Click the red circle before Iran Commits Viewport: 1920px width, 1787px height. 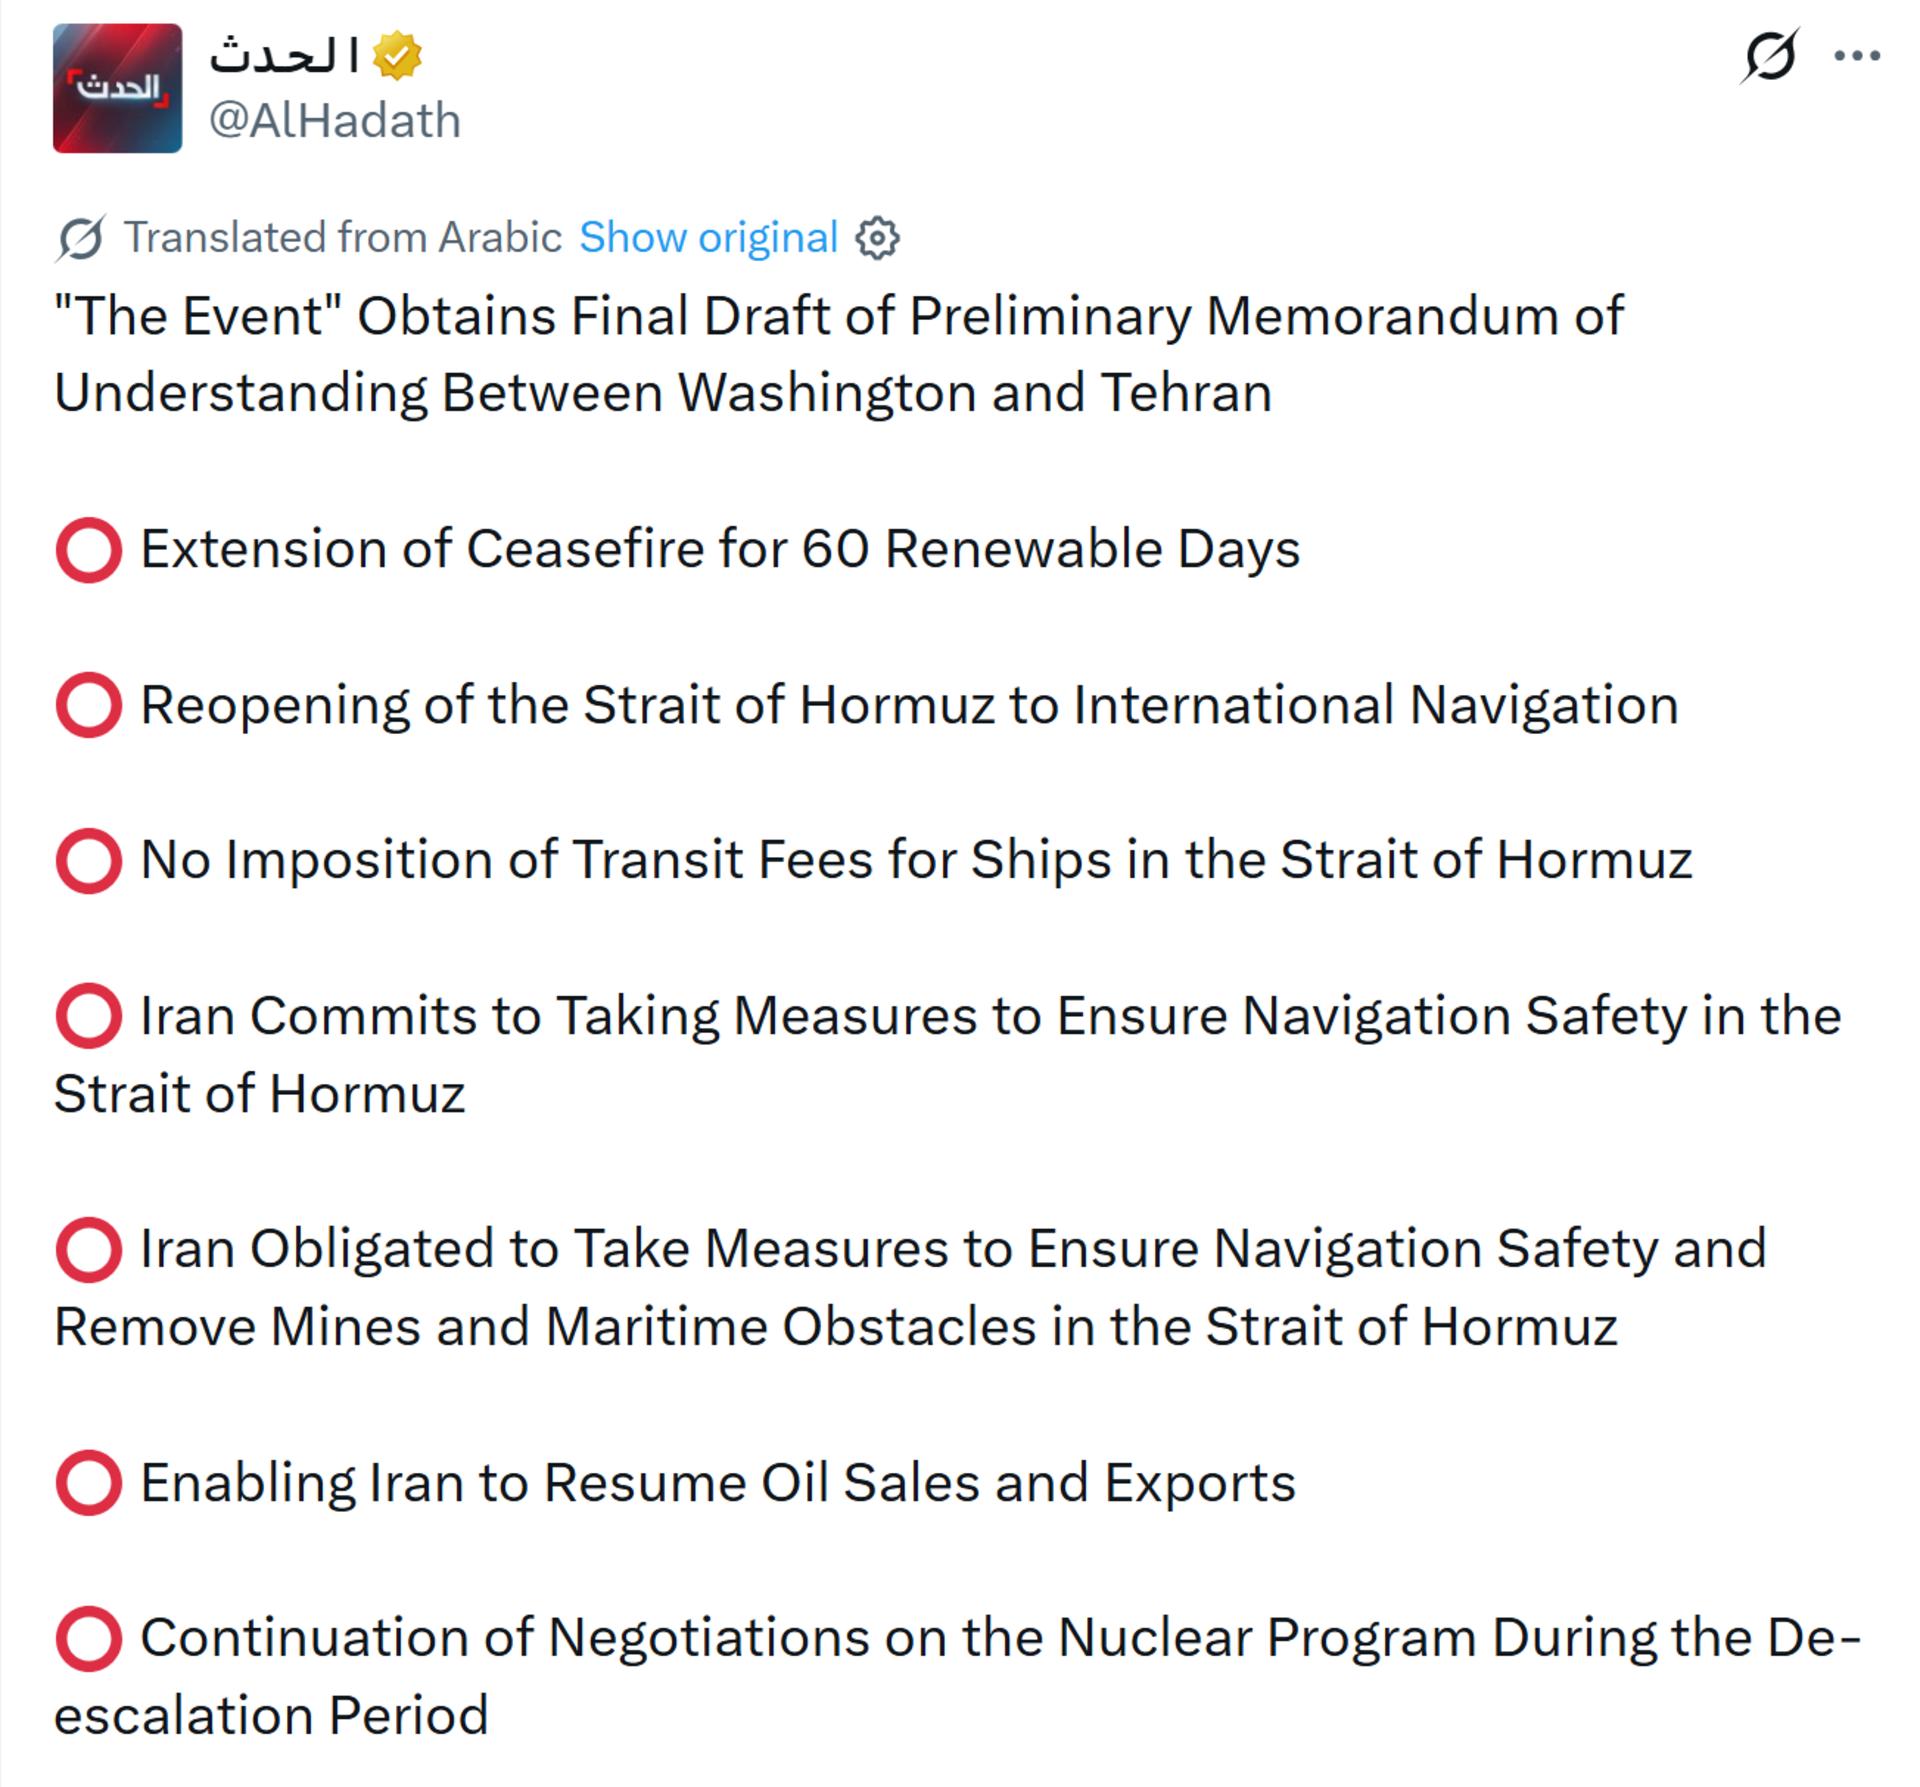tap(89, 1016)
